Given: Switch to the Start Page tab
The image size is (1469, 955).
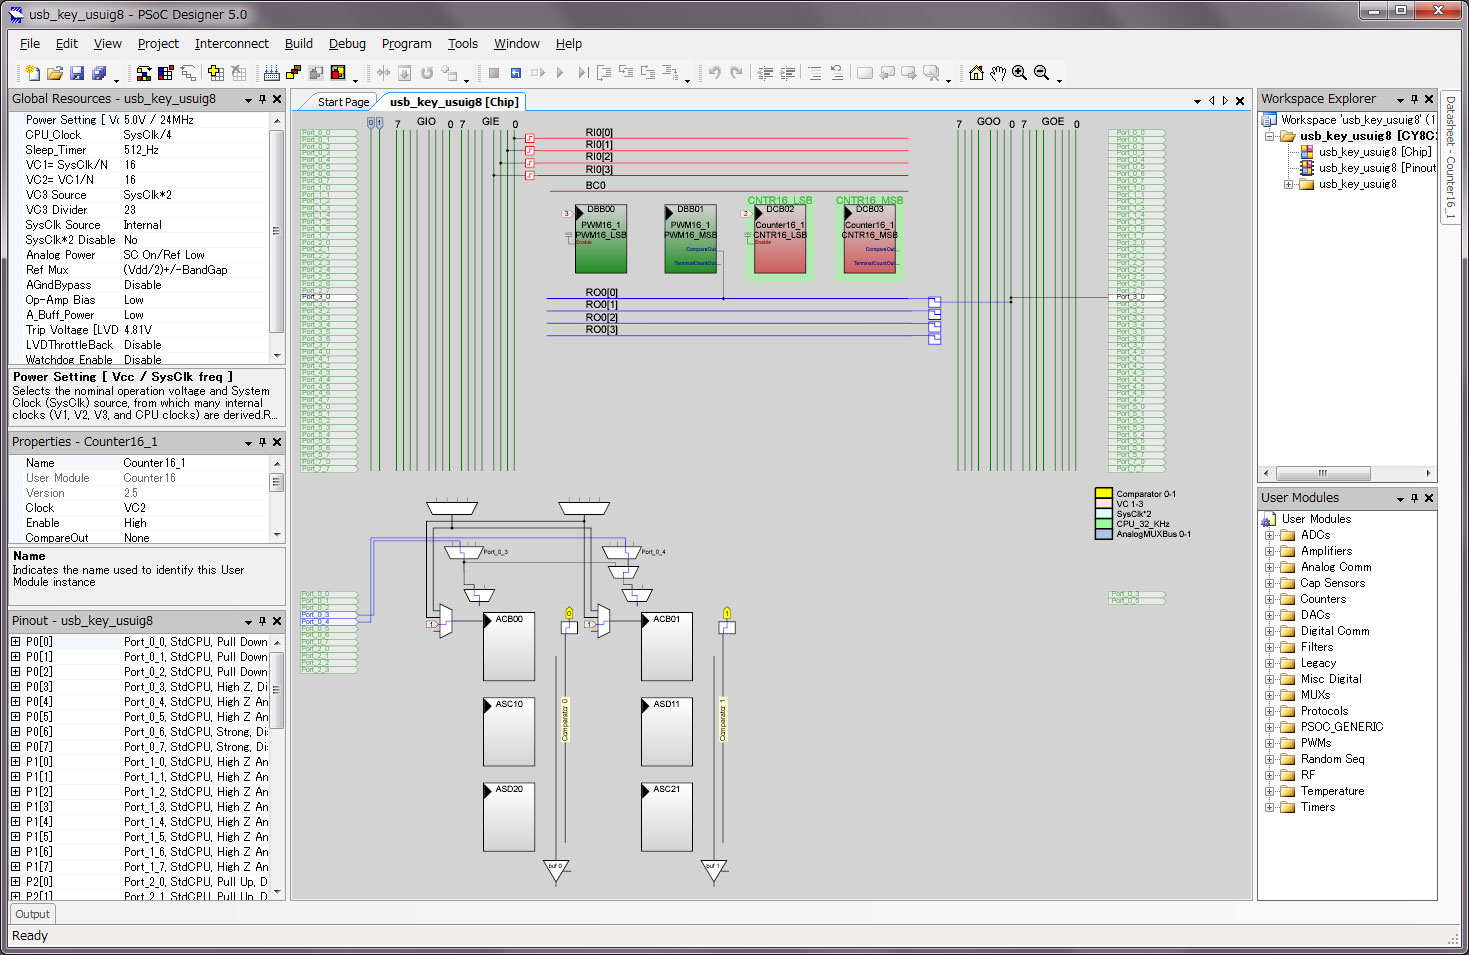Looking at the screenshot, I should pos(342,102).
